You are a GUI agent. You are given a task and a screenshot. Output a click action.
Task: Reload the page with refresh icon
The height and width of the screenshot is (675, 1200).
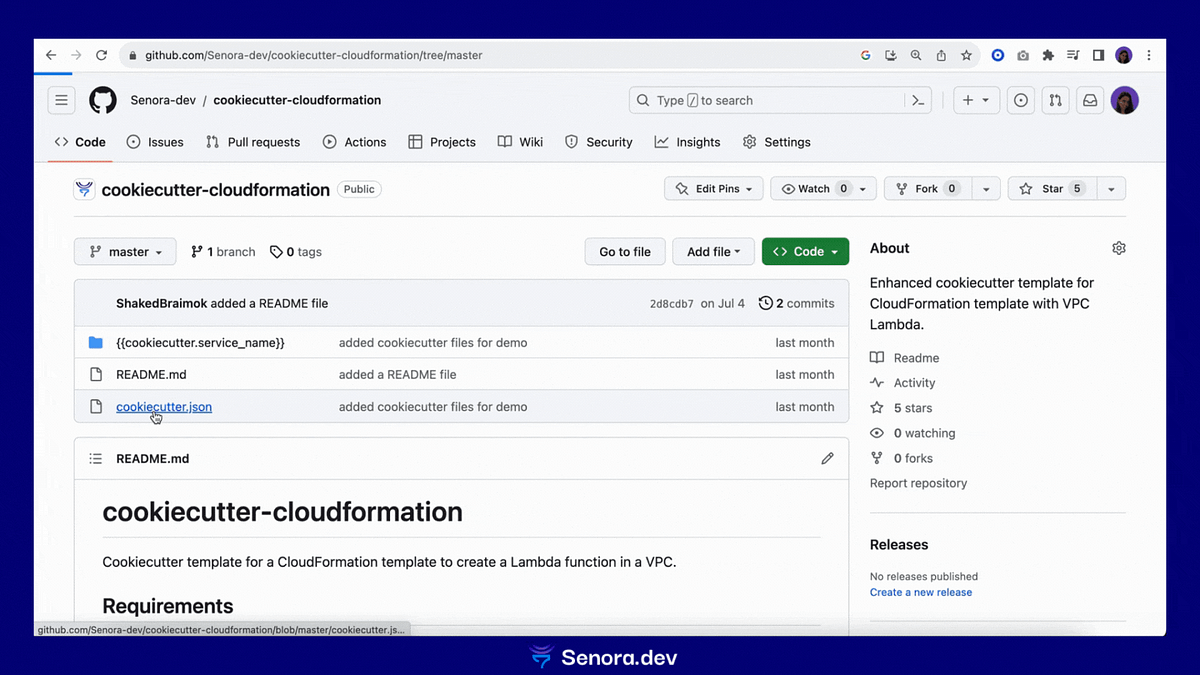pos(101,55)
